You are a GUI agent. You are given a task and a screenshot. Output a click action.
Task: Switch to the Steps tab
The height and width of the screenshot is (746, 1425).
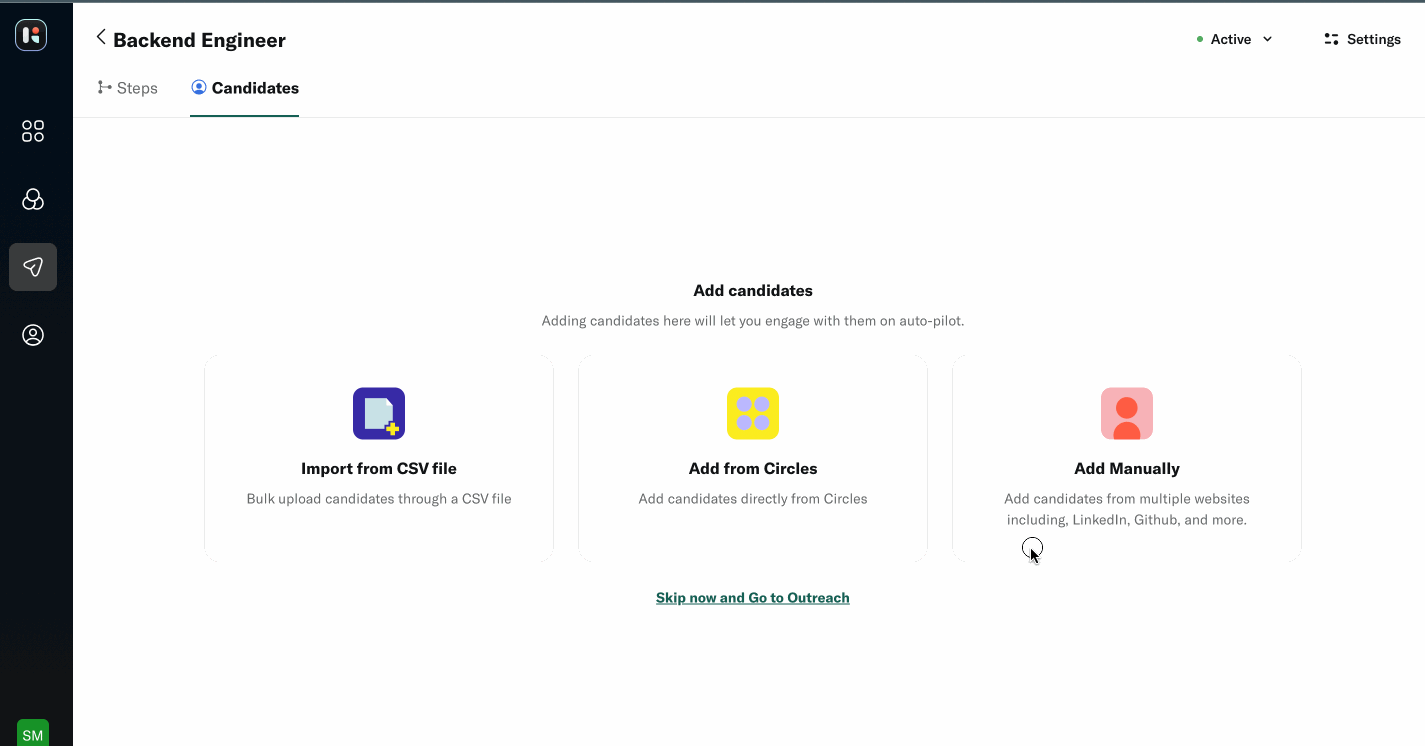pyautogui.click(x=127, y=88)
